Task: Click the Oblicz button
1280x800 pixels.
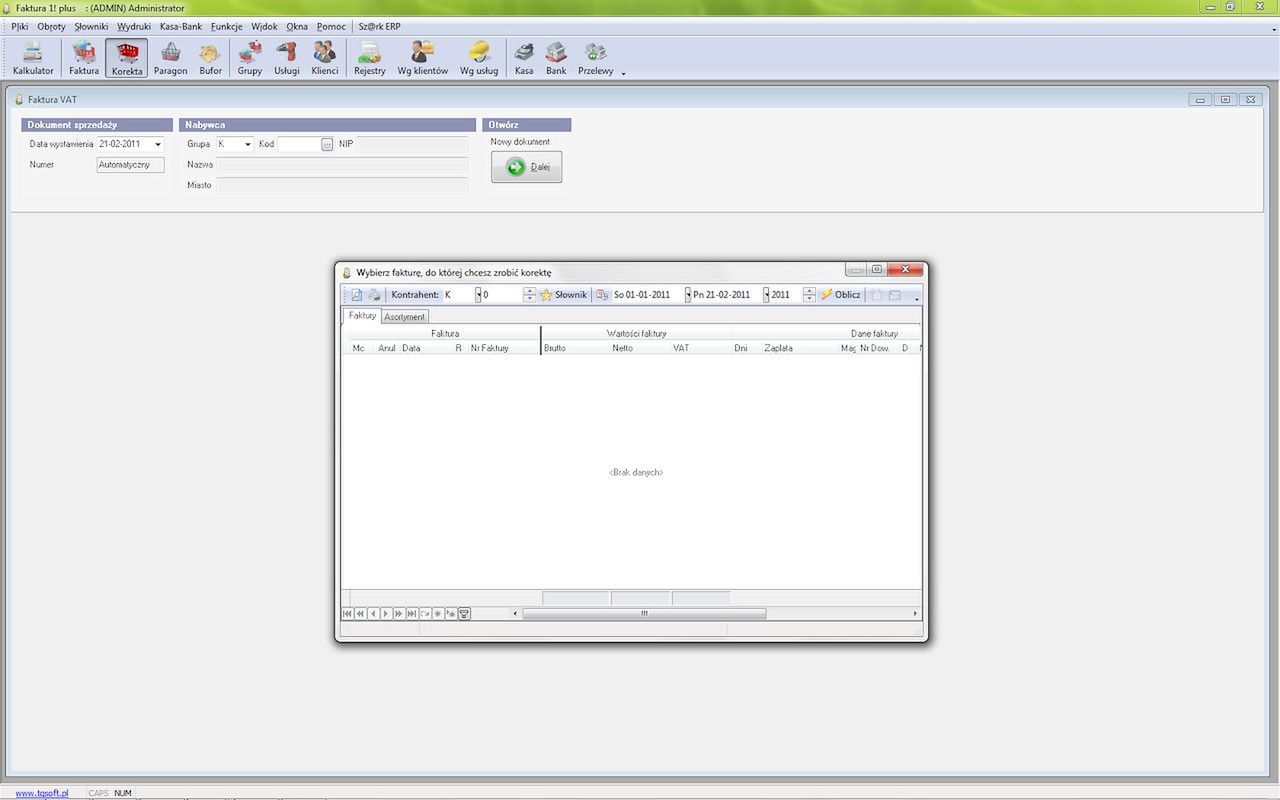Action: (x=841, y=295)
